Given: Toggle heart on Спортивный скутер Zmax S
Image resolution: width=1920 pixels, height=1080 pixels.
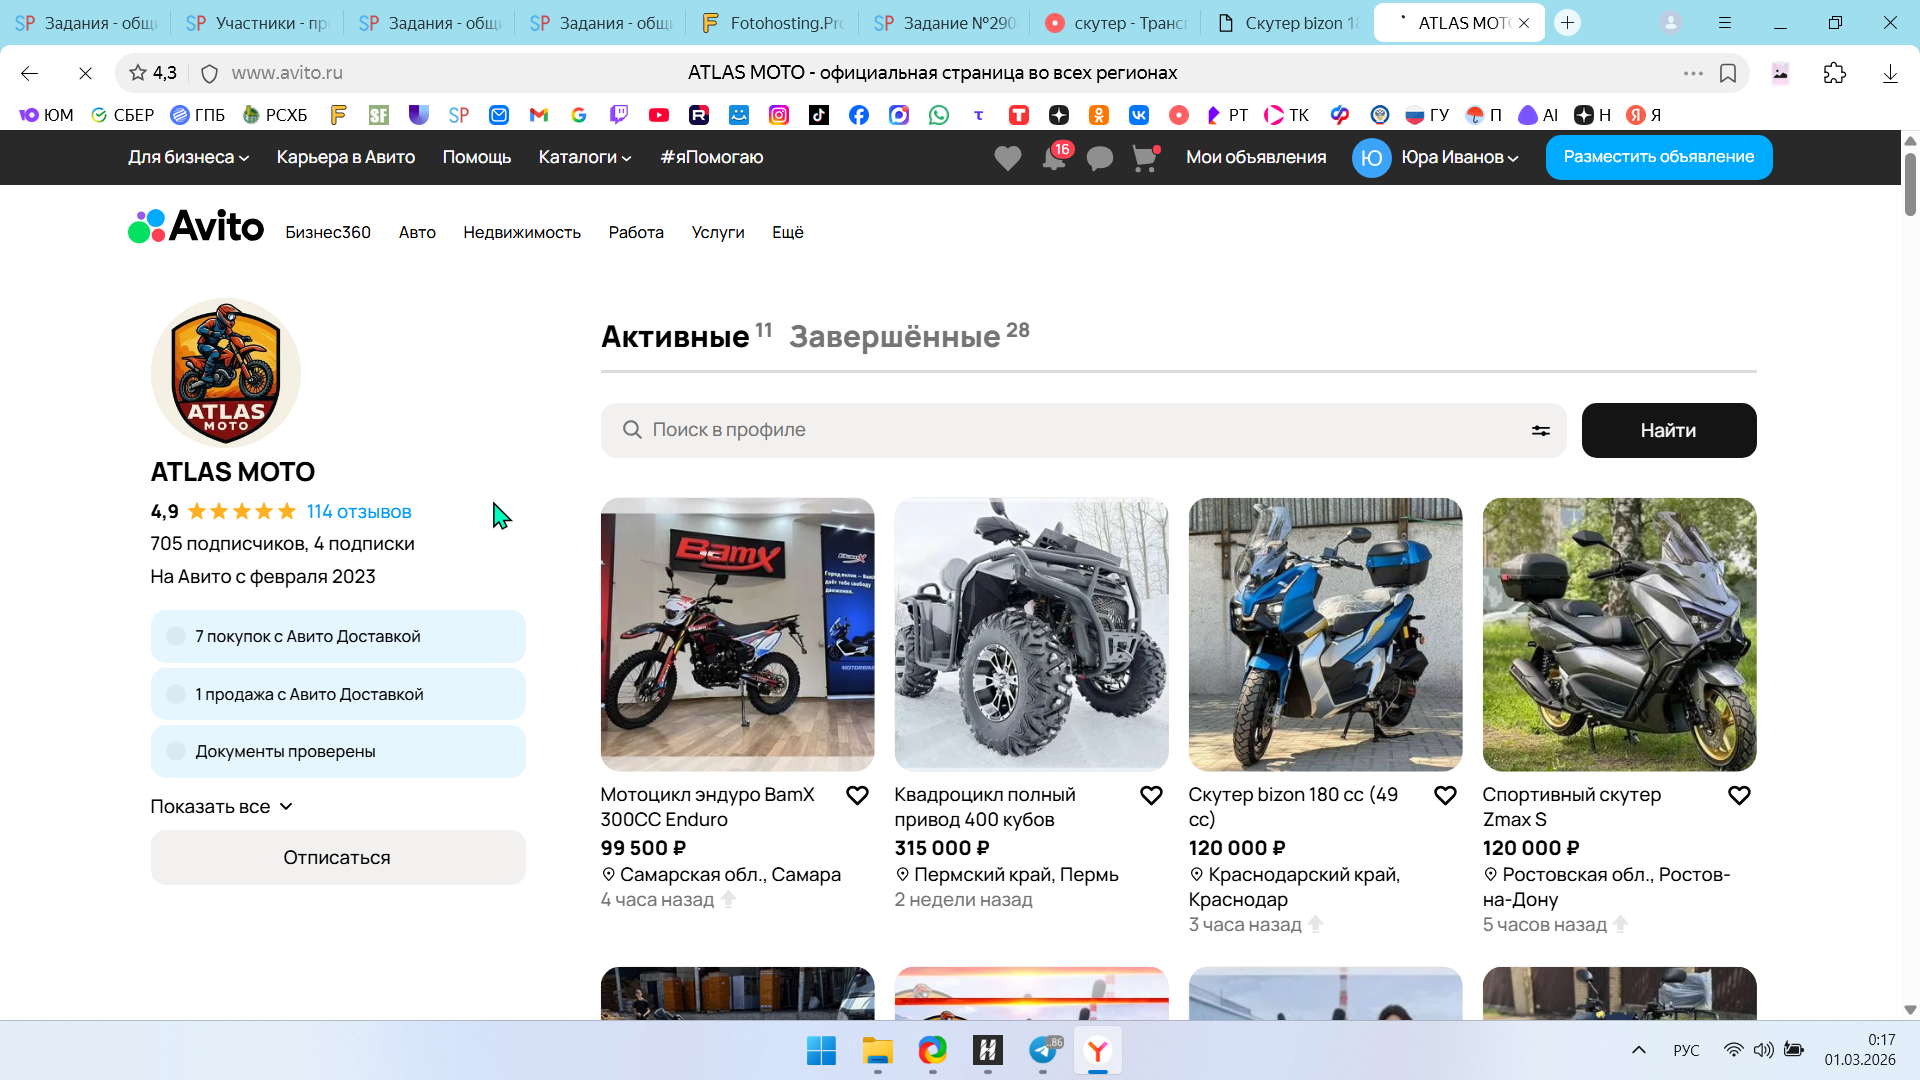Looking at the screenshot, I should [x=1739, y=796].
